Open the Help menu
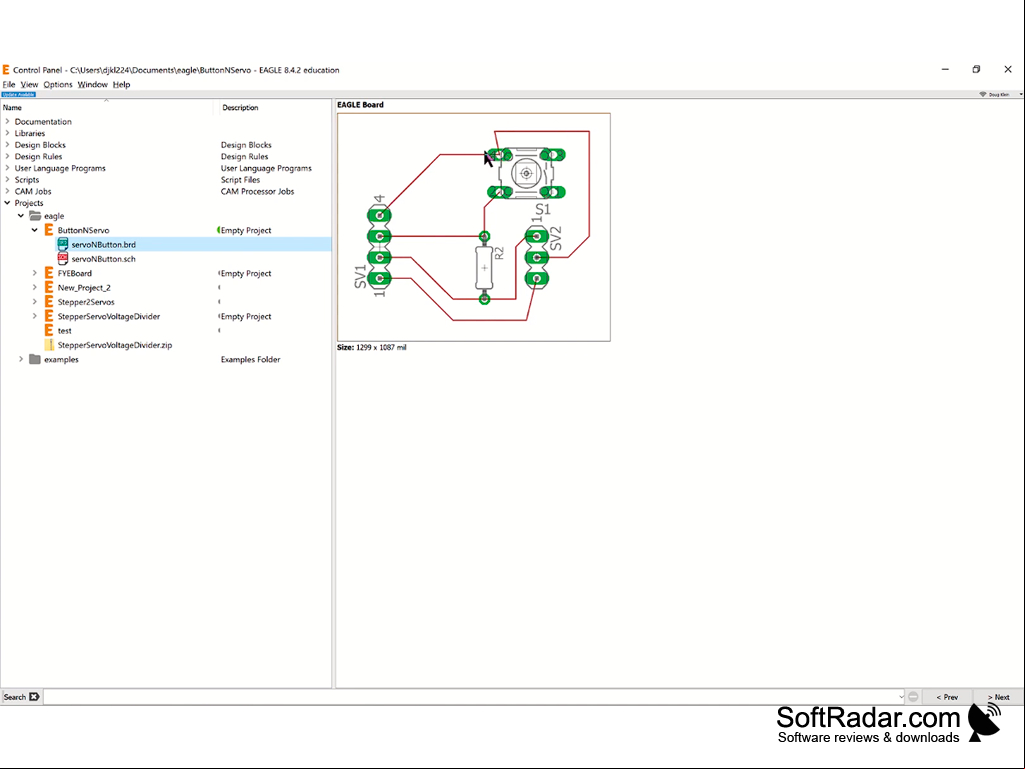Screen dimensions: 1025x769 click(122, 84)
